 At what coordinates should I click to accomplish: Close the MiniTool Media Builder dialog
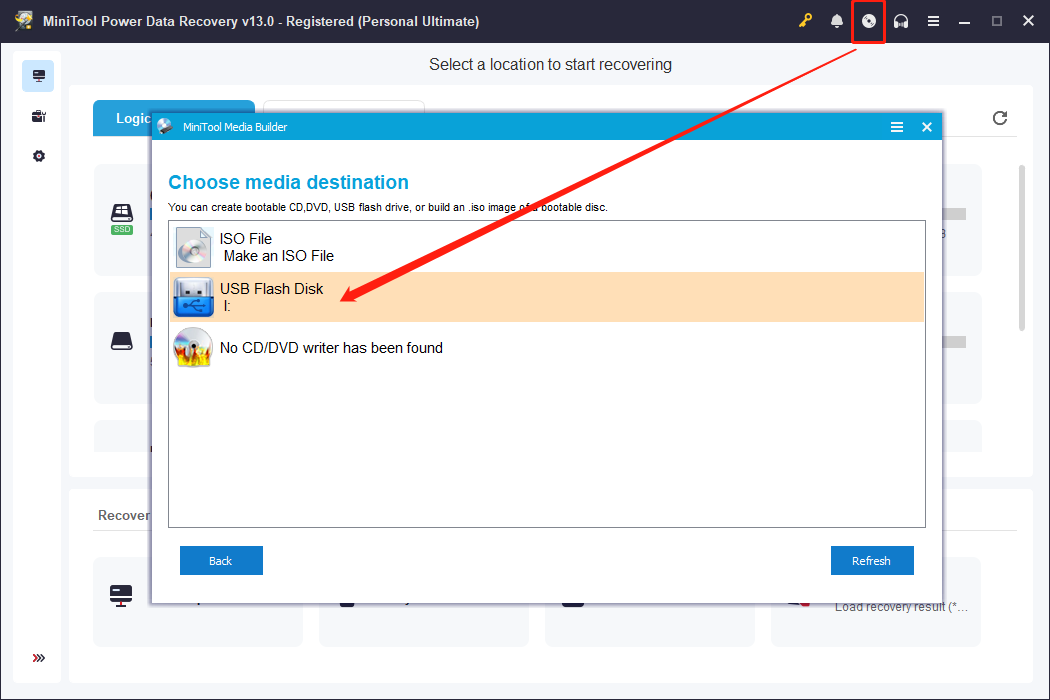coord(927,127)
